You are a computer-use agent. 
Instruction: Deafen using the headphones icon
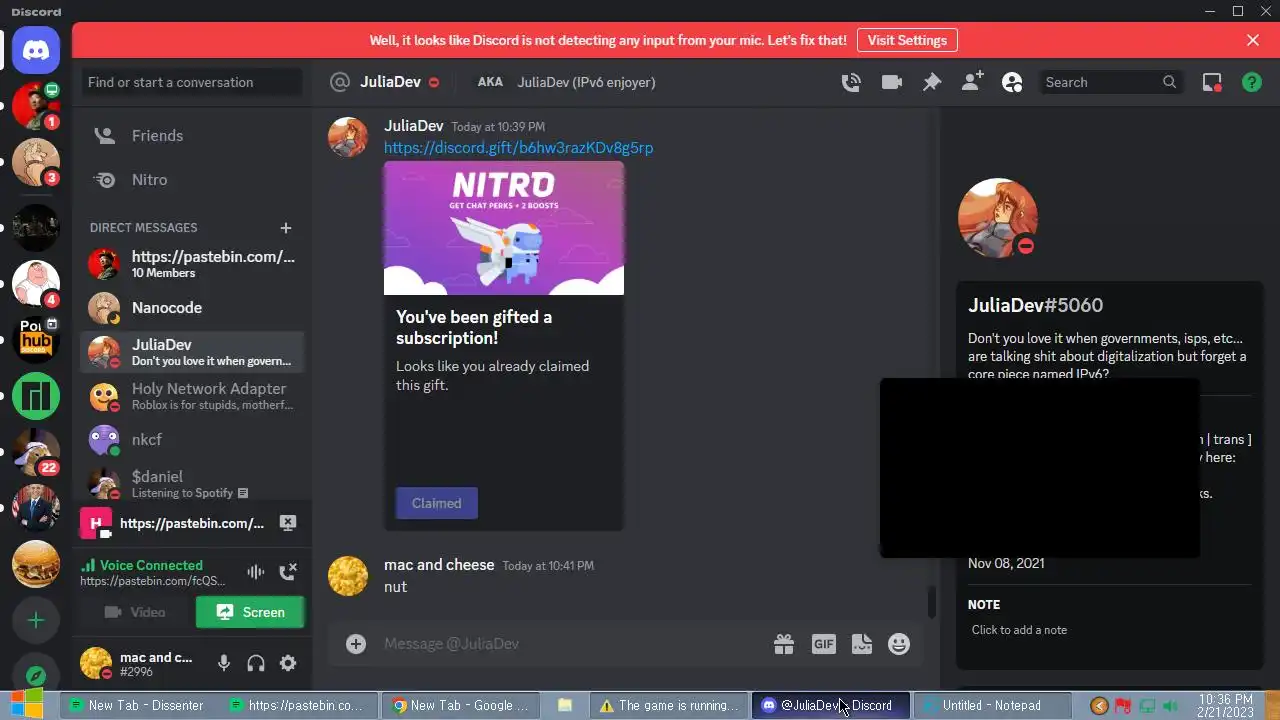click(x=256, y=663)
